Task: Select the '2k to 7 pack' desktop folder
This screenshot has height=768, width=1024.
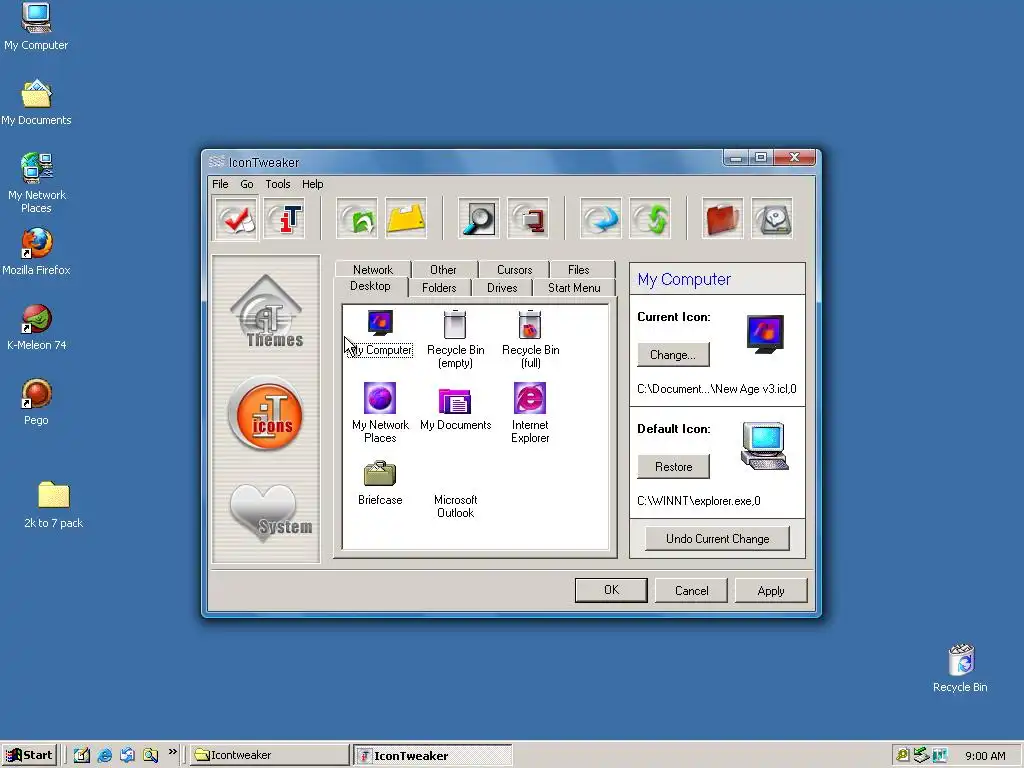Action: (x=54, y=504)
